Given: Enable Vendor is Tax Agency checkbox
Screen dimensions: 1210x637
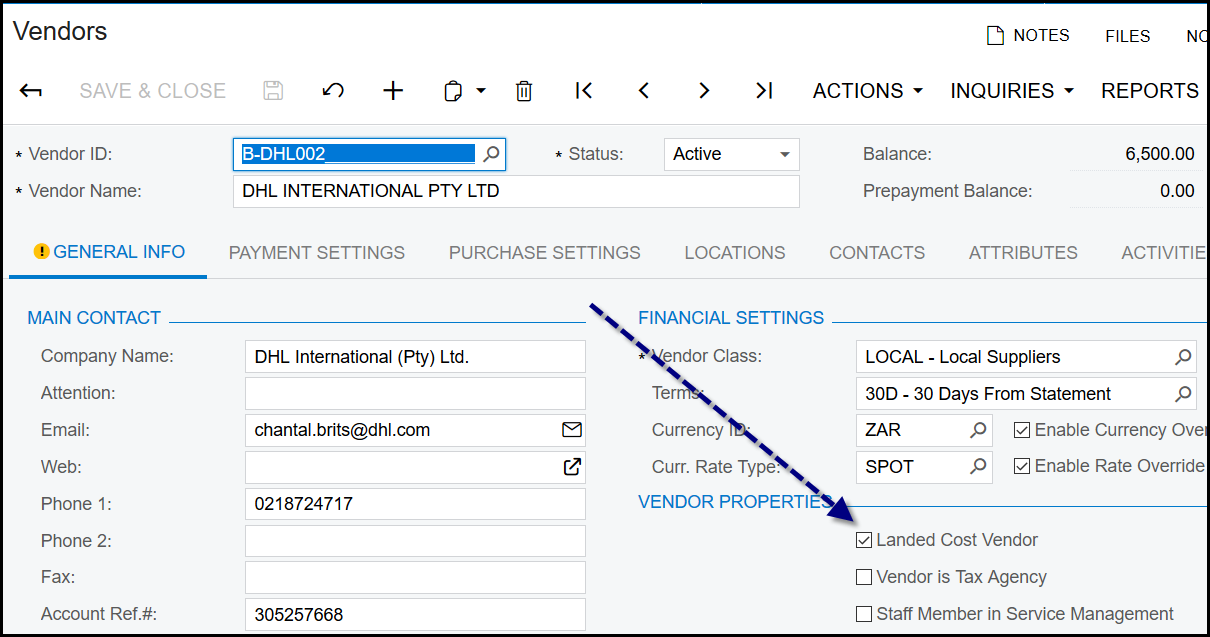Looking at the screenshot, I should [864, 578].
